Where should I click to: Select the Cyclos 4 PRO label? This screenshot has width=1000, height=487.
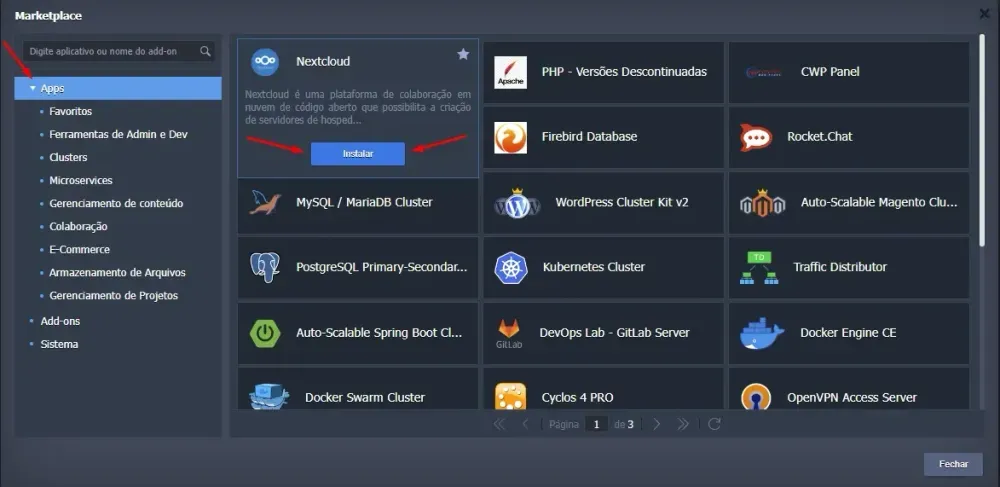(x=578, y=398)
